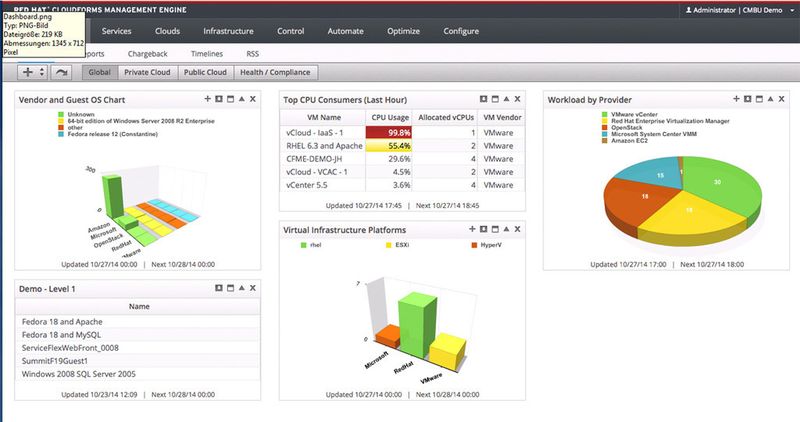
Task: Click the Name column header in Demo widget
Action: (139, 306)
